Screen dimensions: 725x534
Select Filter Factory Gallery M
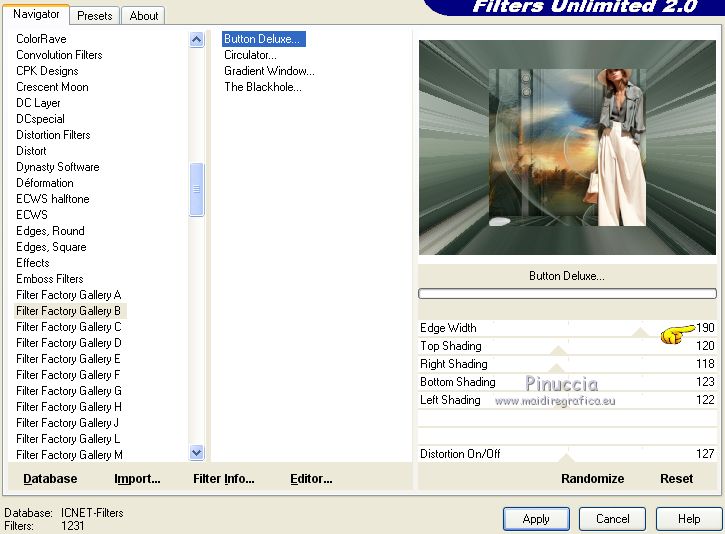pos(69,455)
